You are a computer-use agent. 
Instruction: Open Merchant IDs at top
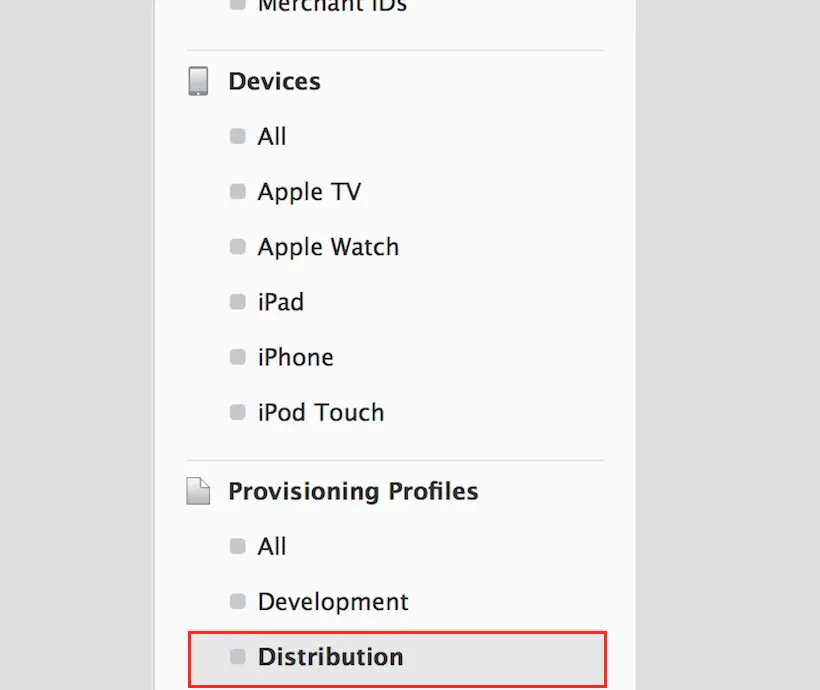pyautogui.click(x=333, y=6)
